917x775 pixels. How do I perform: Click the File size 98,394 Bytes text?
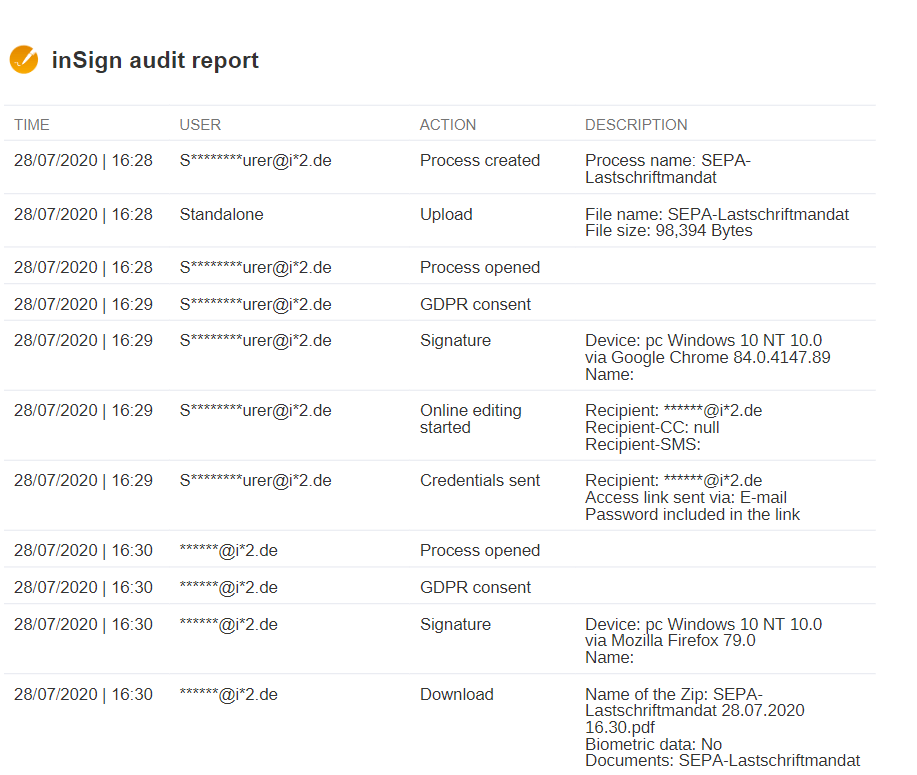tap(668, 230)
